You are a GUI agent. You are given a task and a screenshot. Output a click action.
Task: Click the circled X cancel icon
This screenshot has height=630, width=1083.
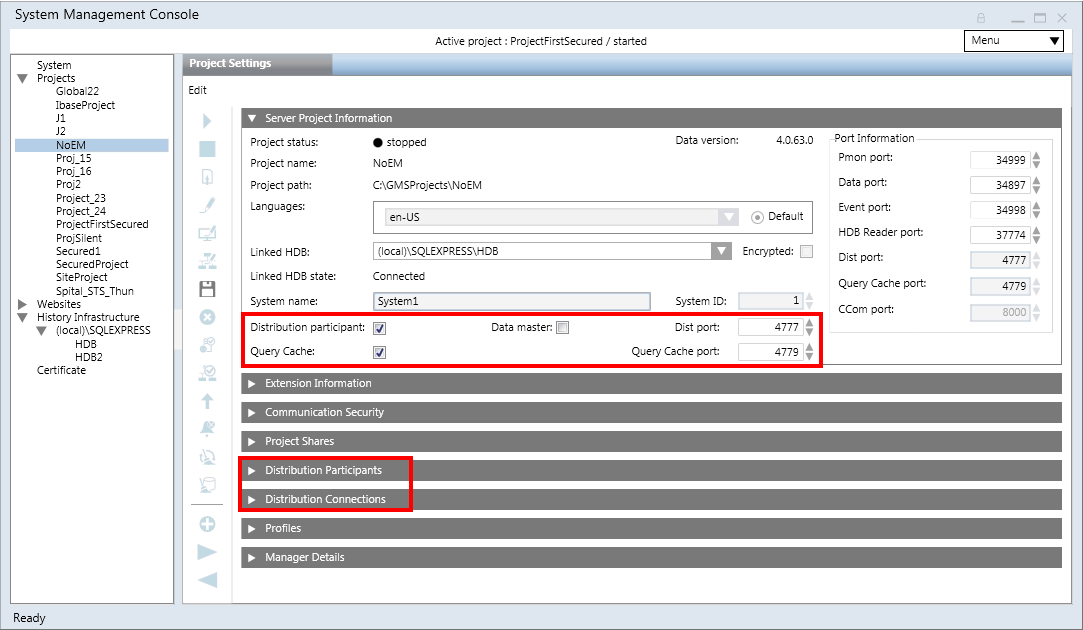(x=208, y=317)
